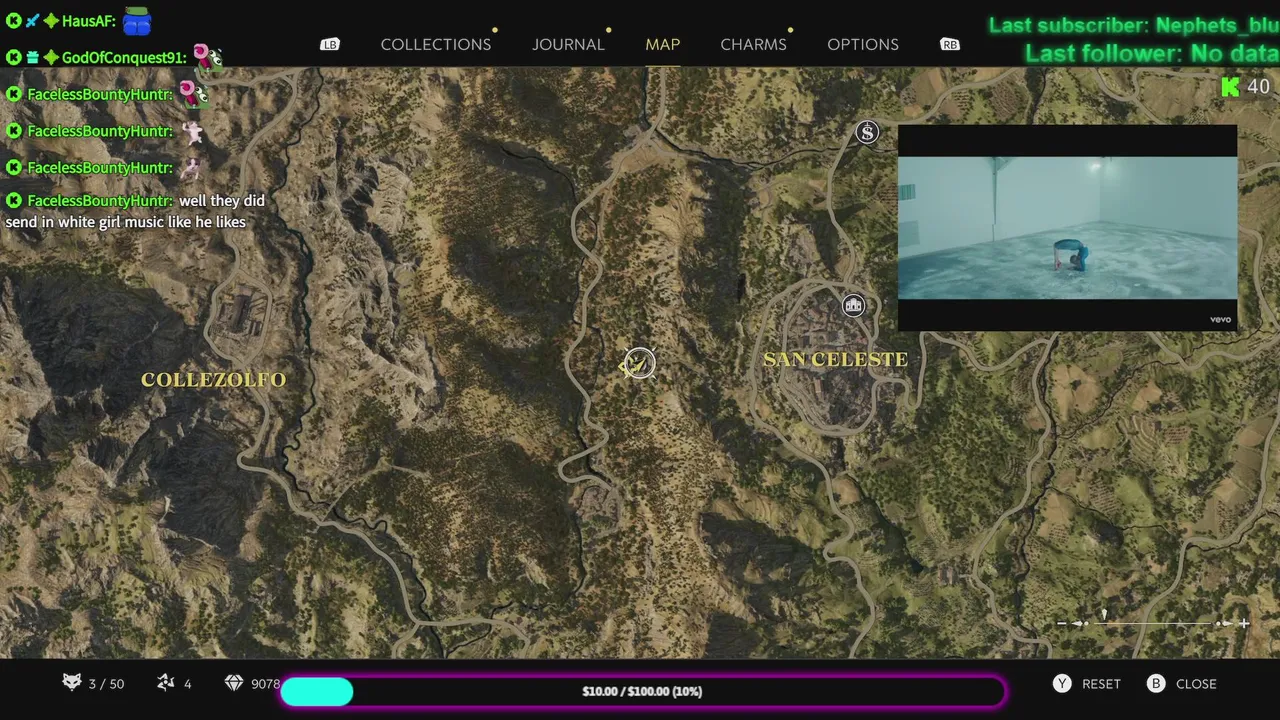Open the OPTIONS tab
The height and width of the screenshot is (720, 1280).
click(x=862, y=44)
